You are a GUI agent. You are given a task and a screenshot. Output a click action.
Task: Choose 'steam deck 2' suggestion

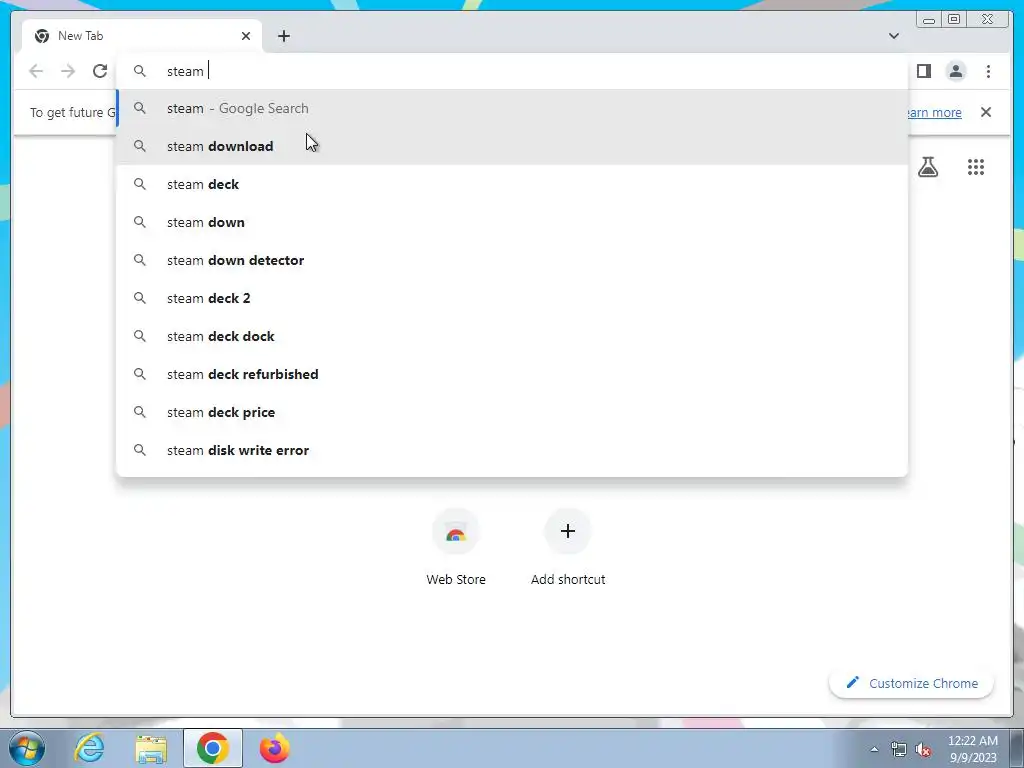[x=512, y=298]
